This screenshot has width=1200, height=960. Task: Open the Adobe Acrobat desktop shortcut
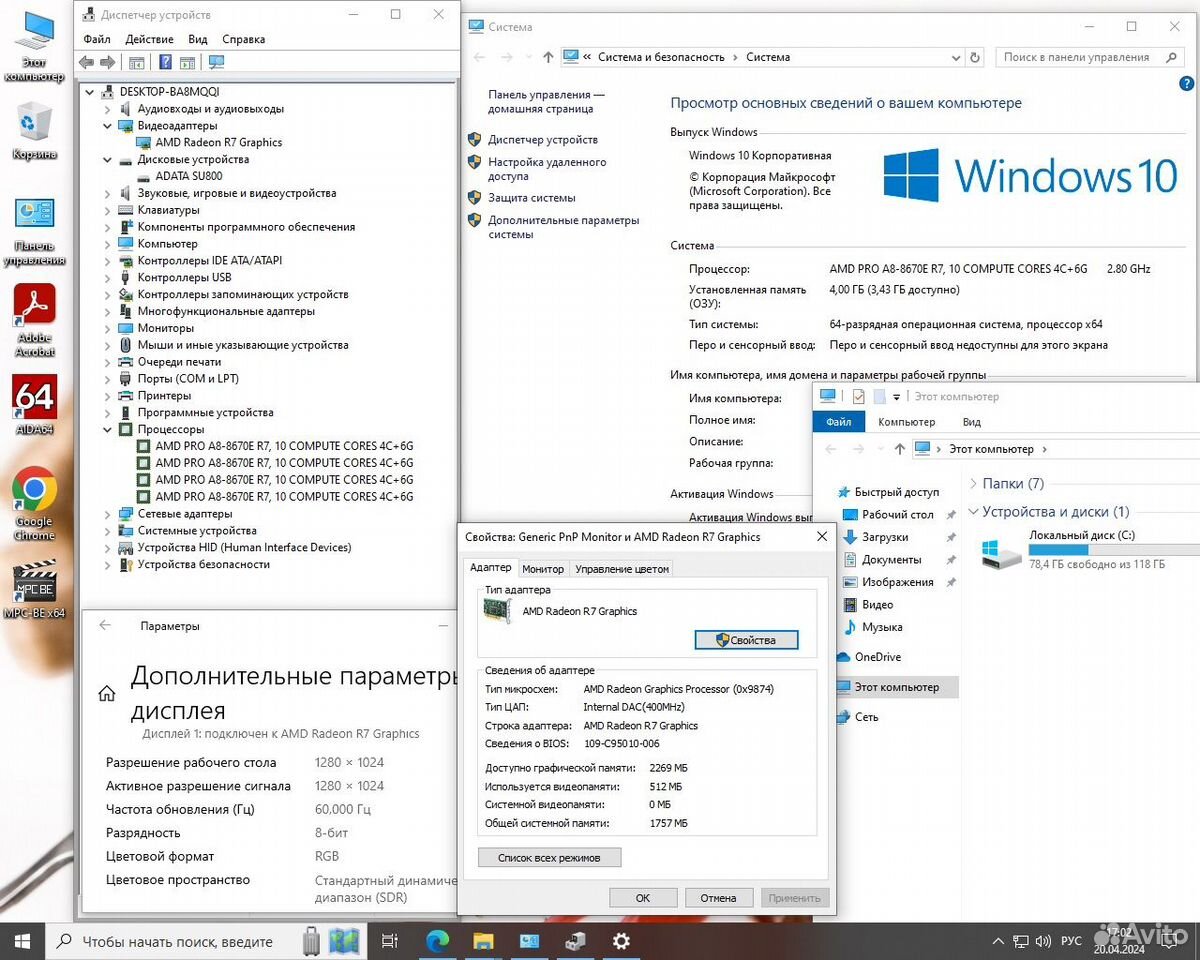click(x=35, y=320)
